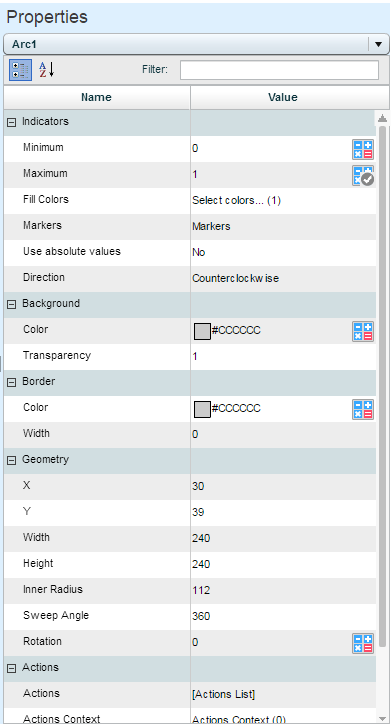
Task: Click the Direction Counterclockwise value
Action: tap(235, 278)
